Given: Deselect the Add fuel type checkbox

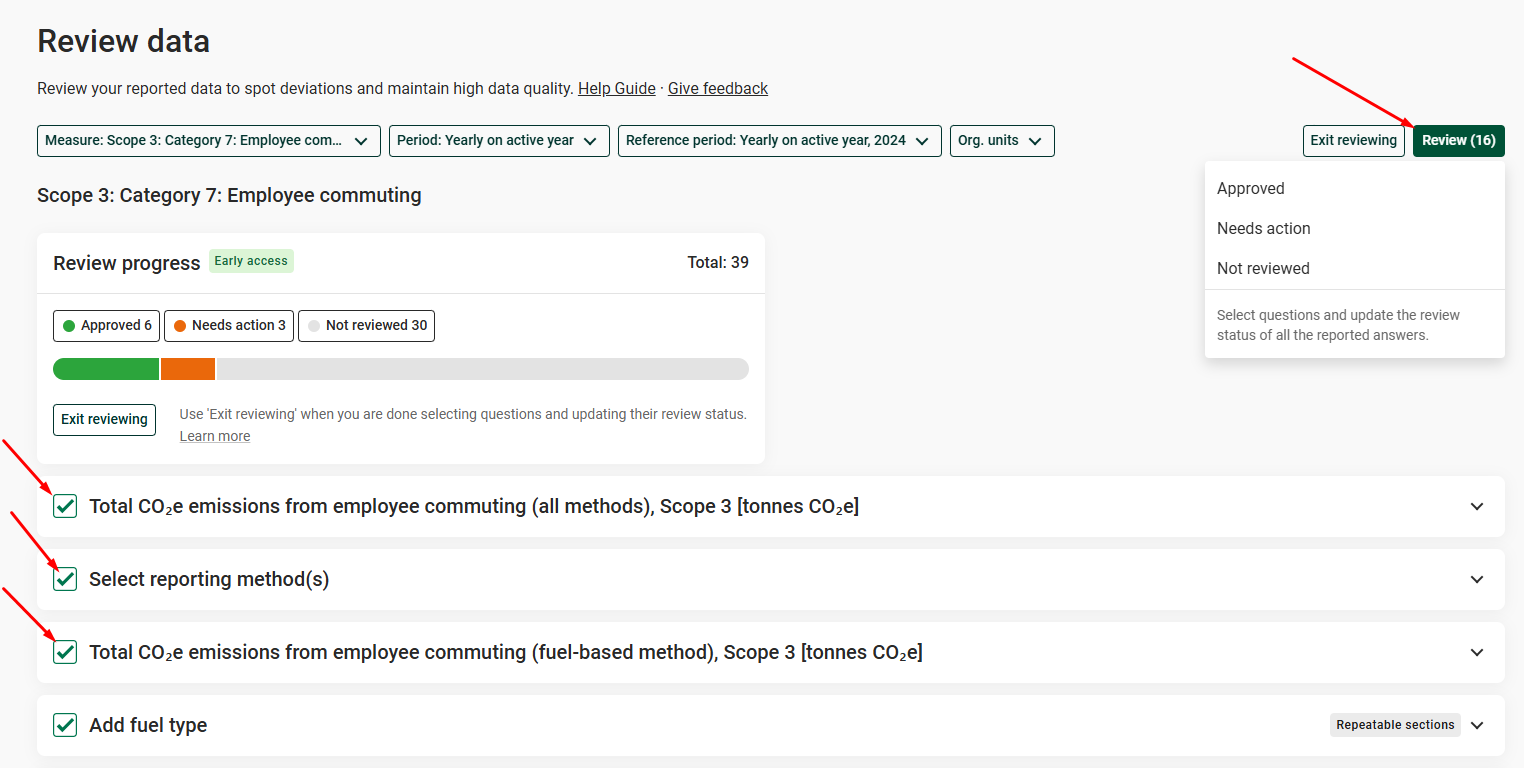Looking at the screenshot, I should point(65,725).
